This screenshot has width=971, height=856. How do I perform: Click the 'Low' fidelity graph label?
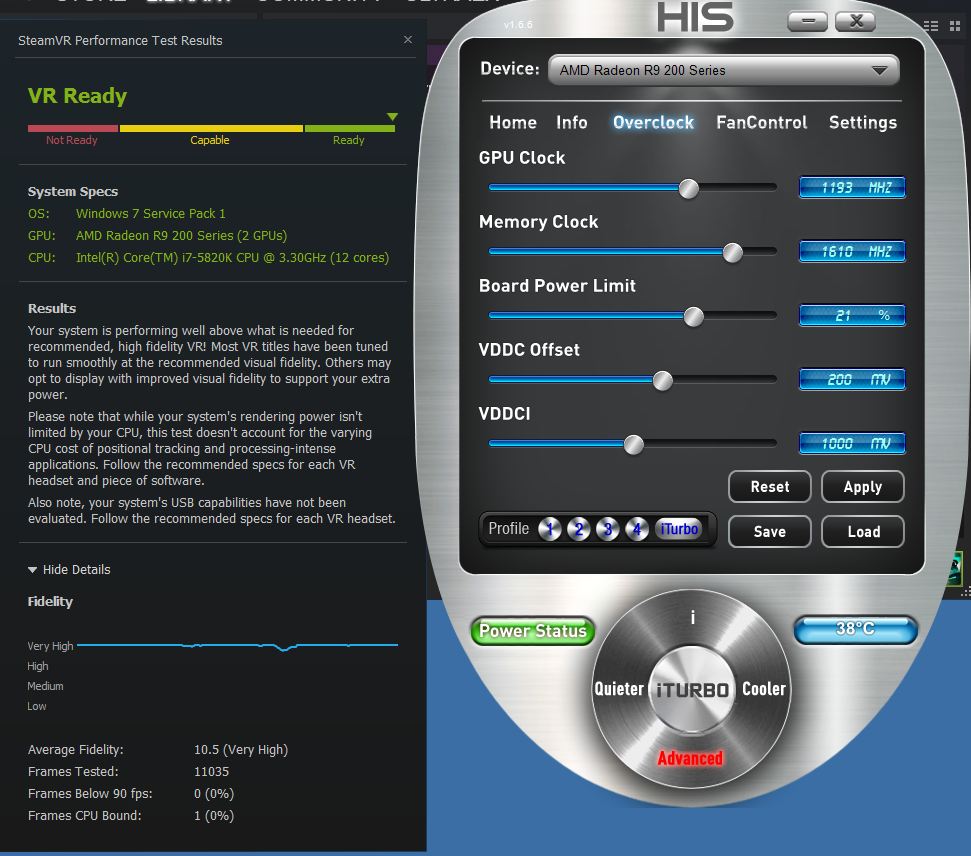(x=37, y=706)
